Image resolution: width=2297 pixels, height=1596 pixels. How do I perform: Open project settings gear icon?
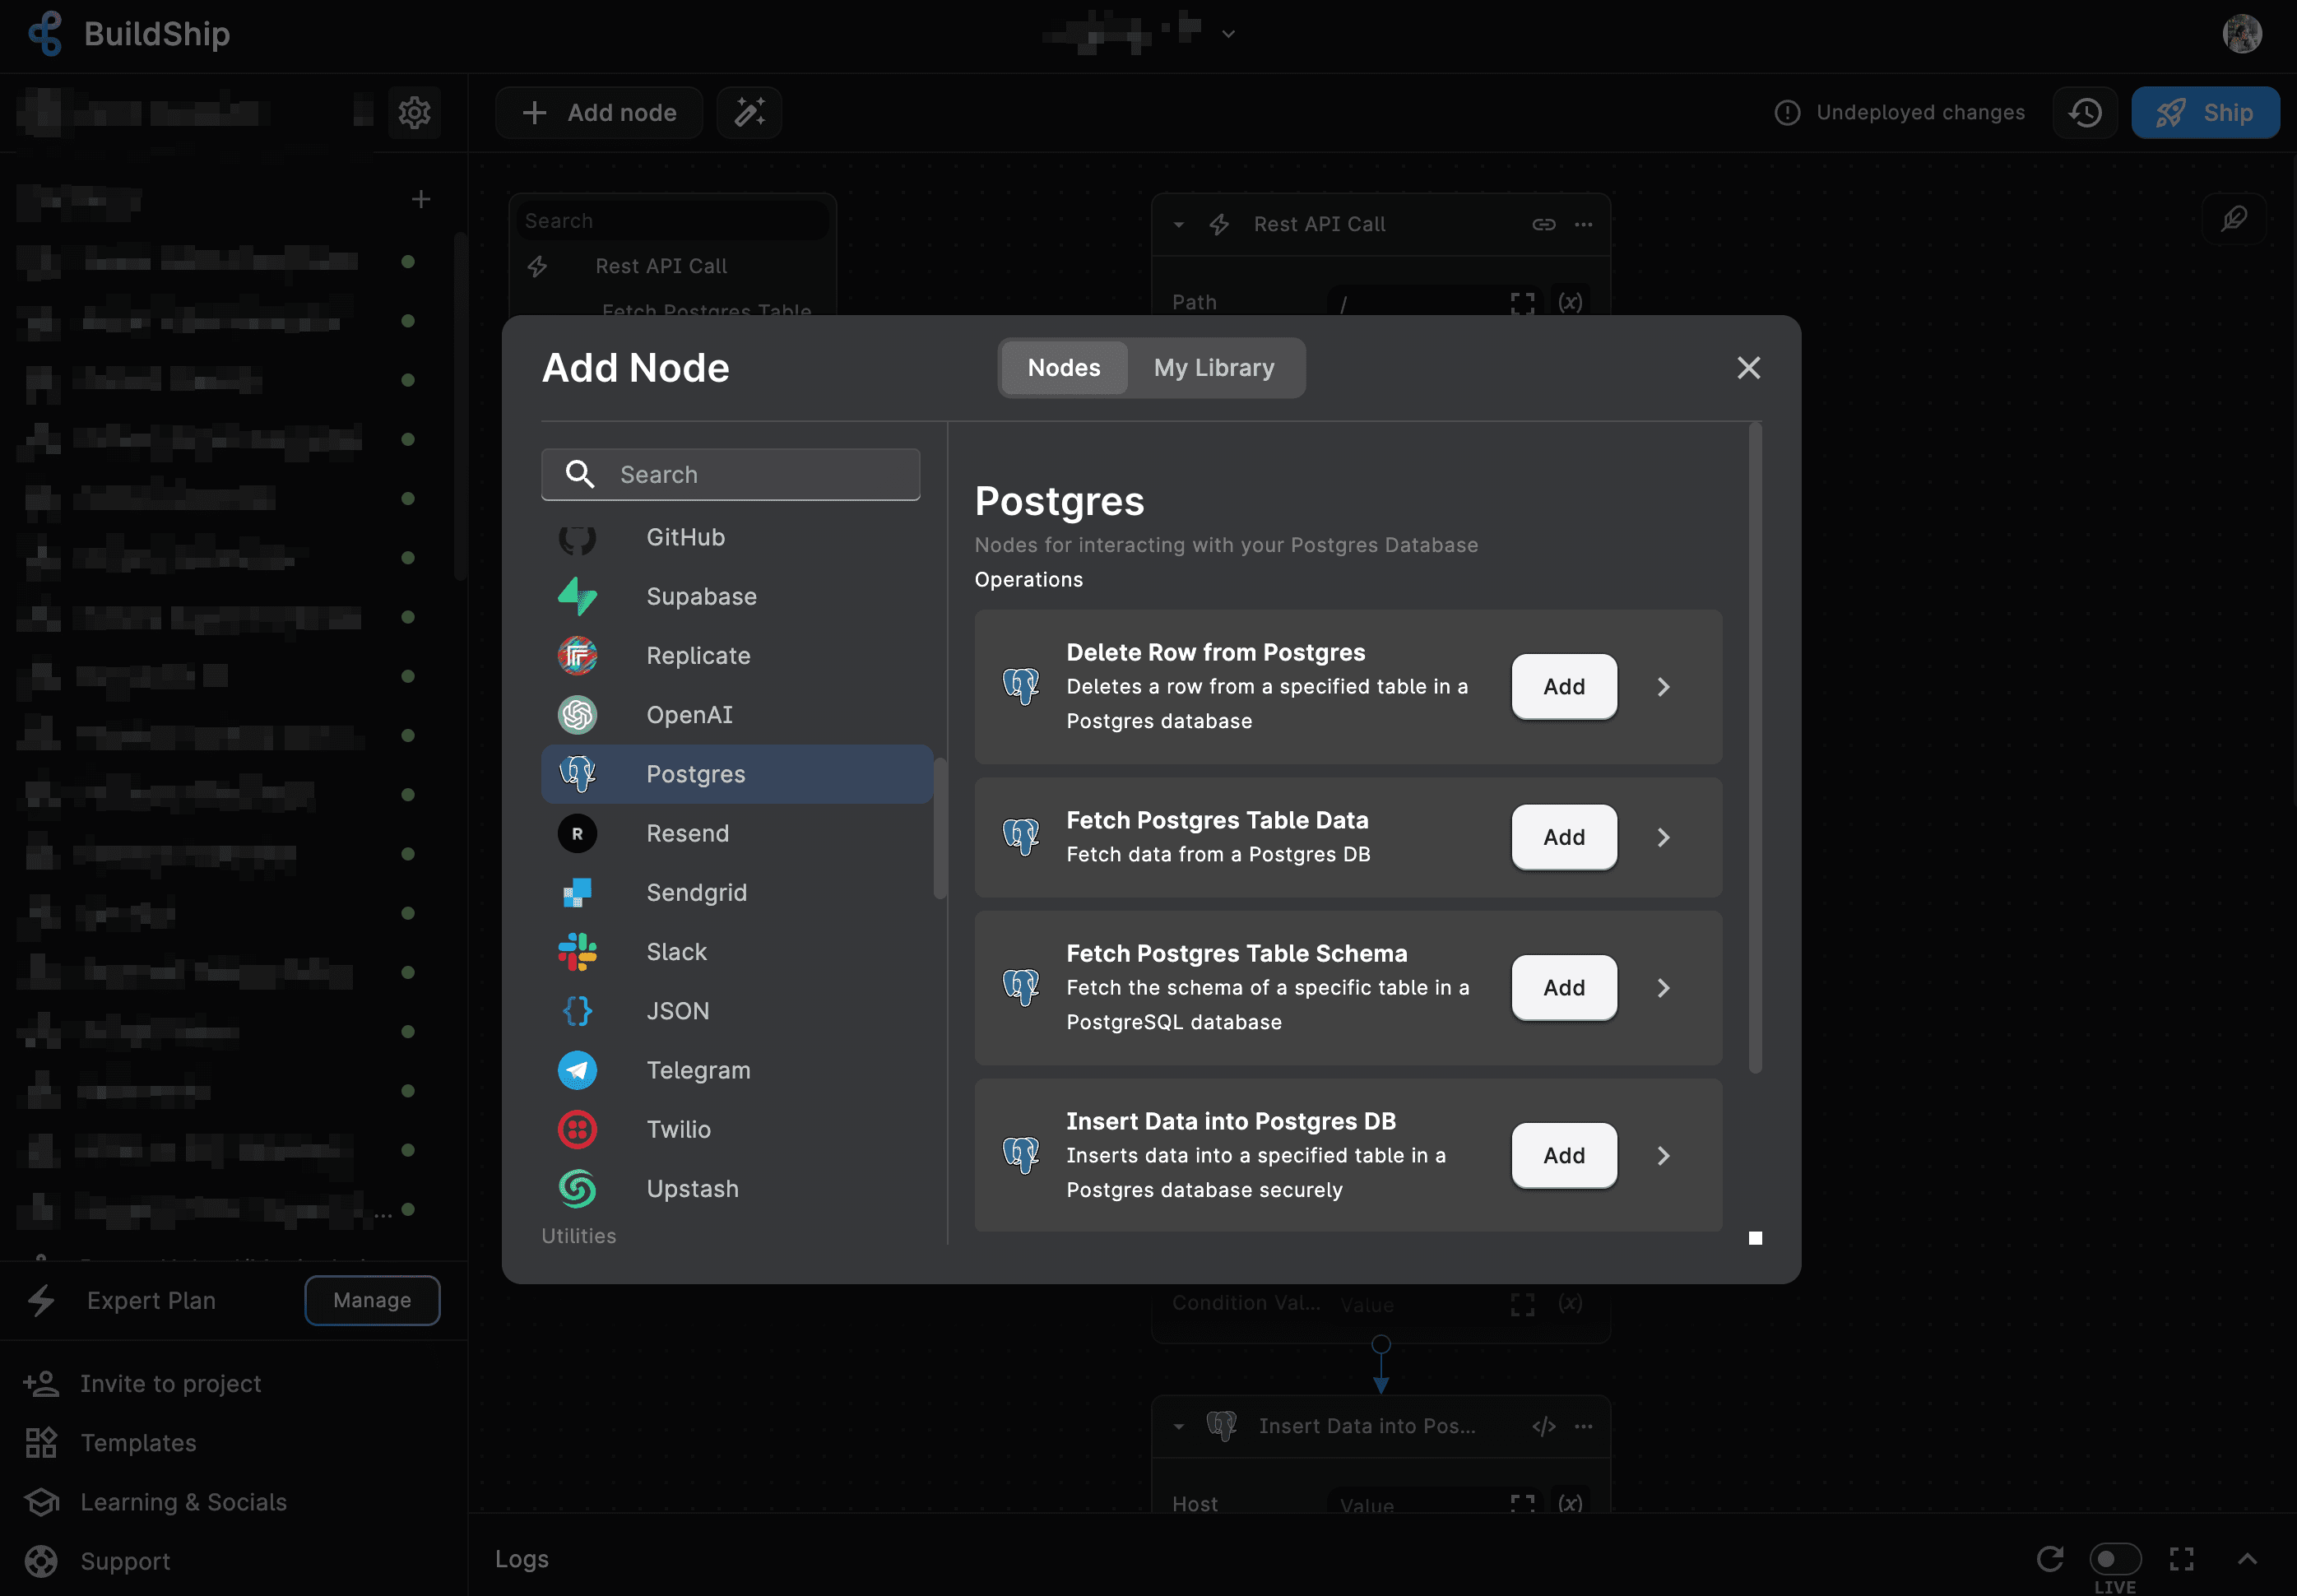pos(414,112)
